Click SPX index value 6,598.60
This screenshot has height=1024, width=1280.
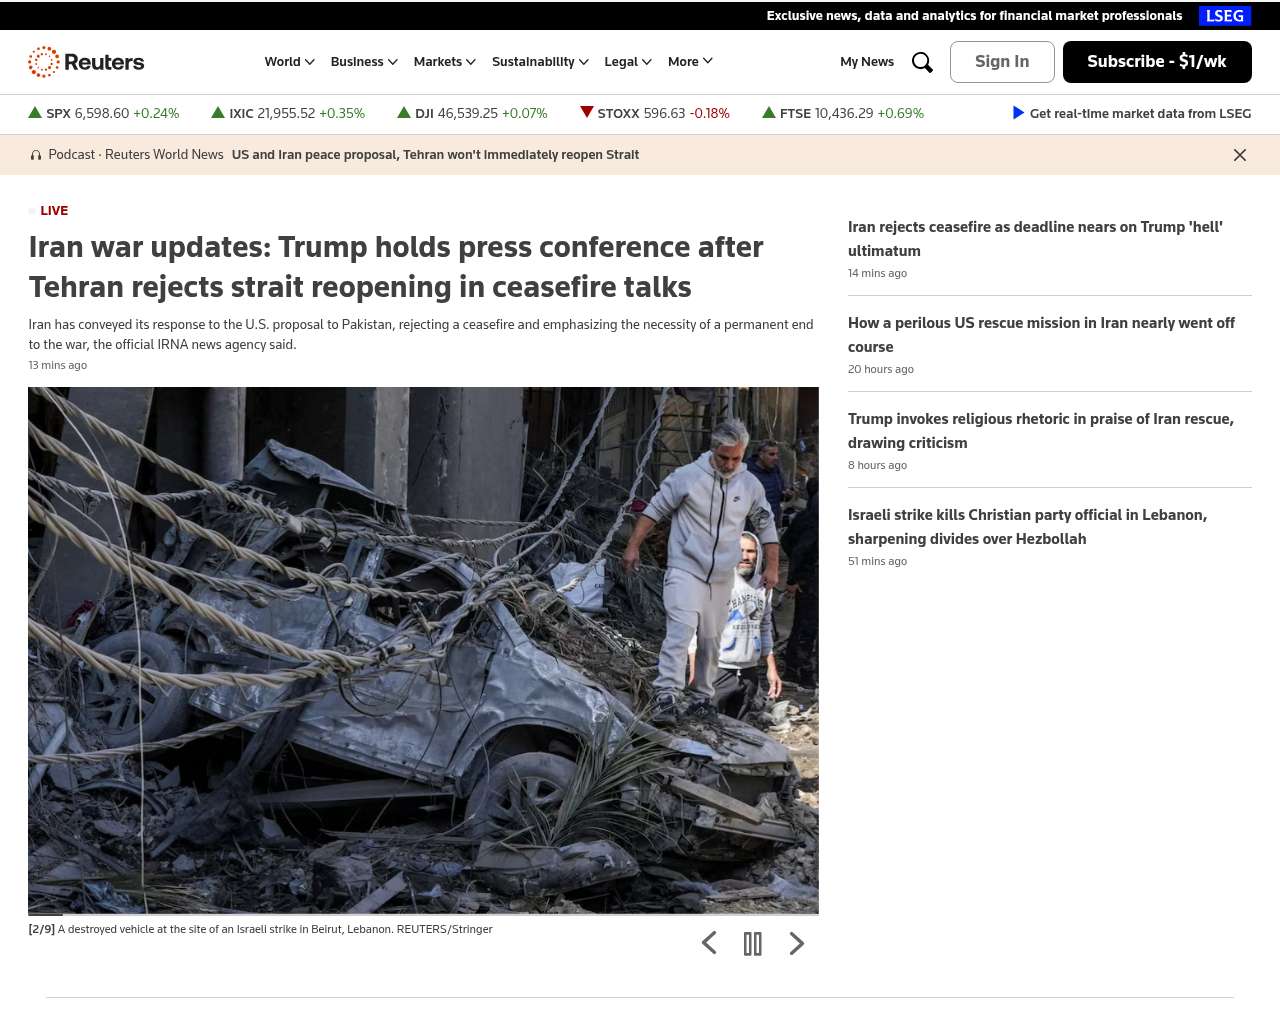tap(102, 114)
